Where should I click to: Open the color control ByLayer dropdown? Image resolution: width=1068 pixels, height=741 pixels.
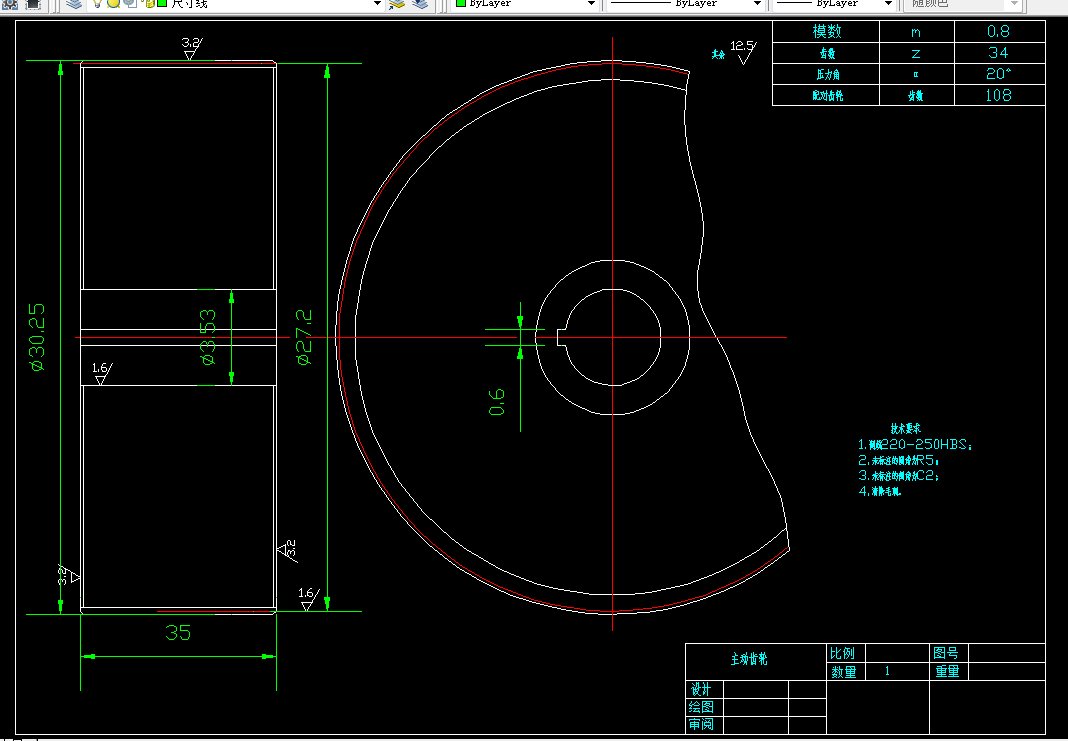pyautogui.click(x=592, y=3)
